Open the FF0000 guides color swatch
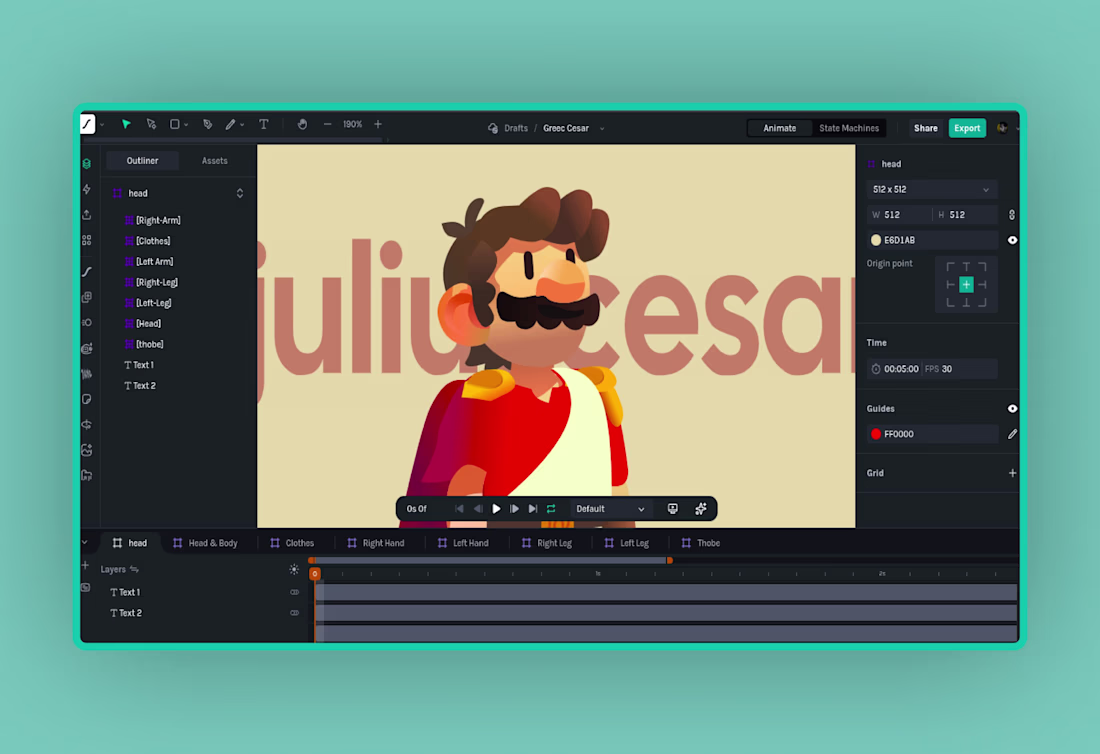The height and width of the screenshot is (754, 1100). click(876, 434)
